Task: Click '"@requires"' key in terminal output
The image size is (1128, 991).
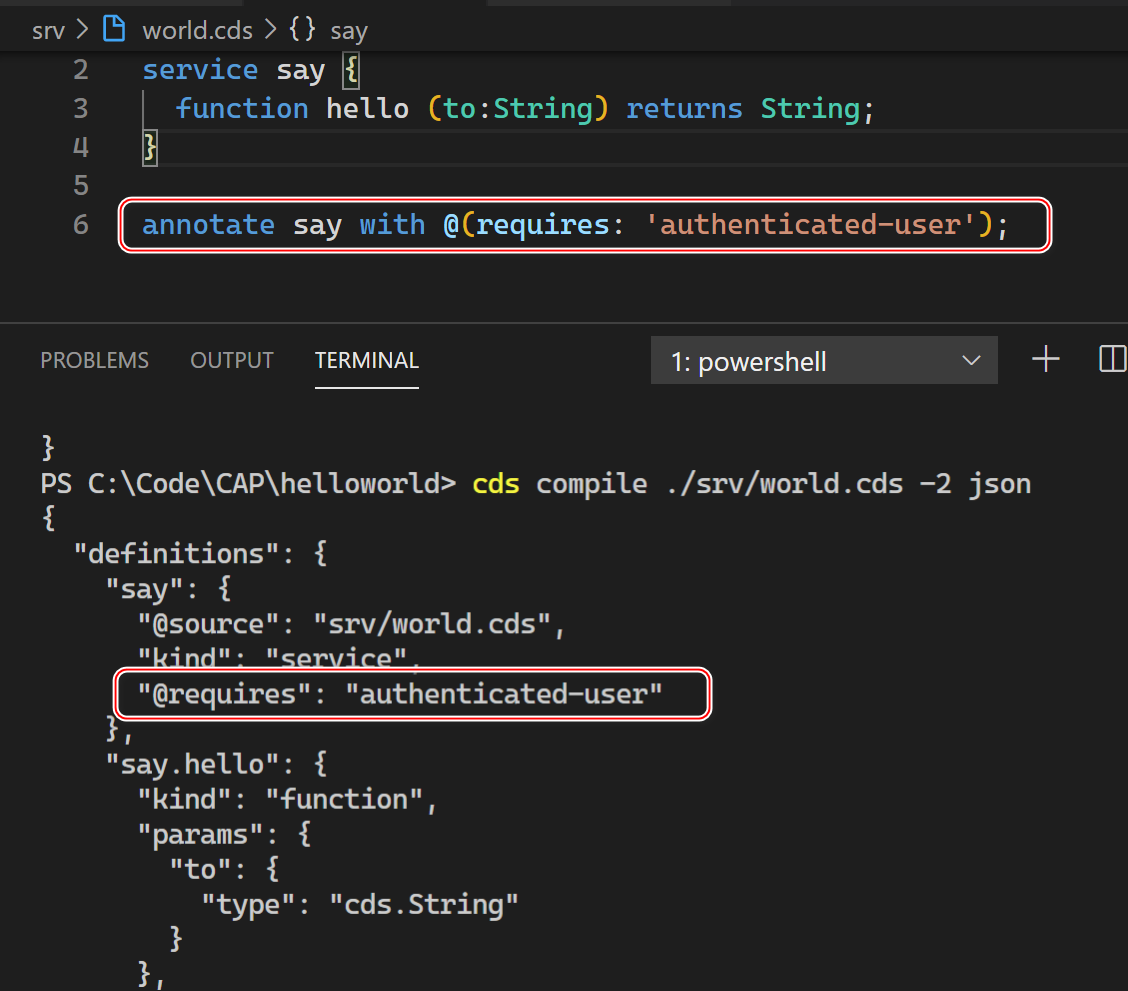Action: click(224, 694)
